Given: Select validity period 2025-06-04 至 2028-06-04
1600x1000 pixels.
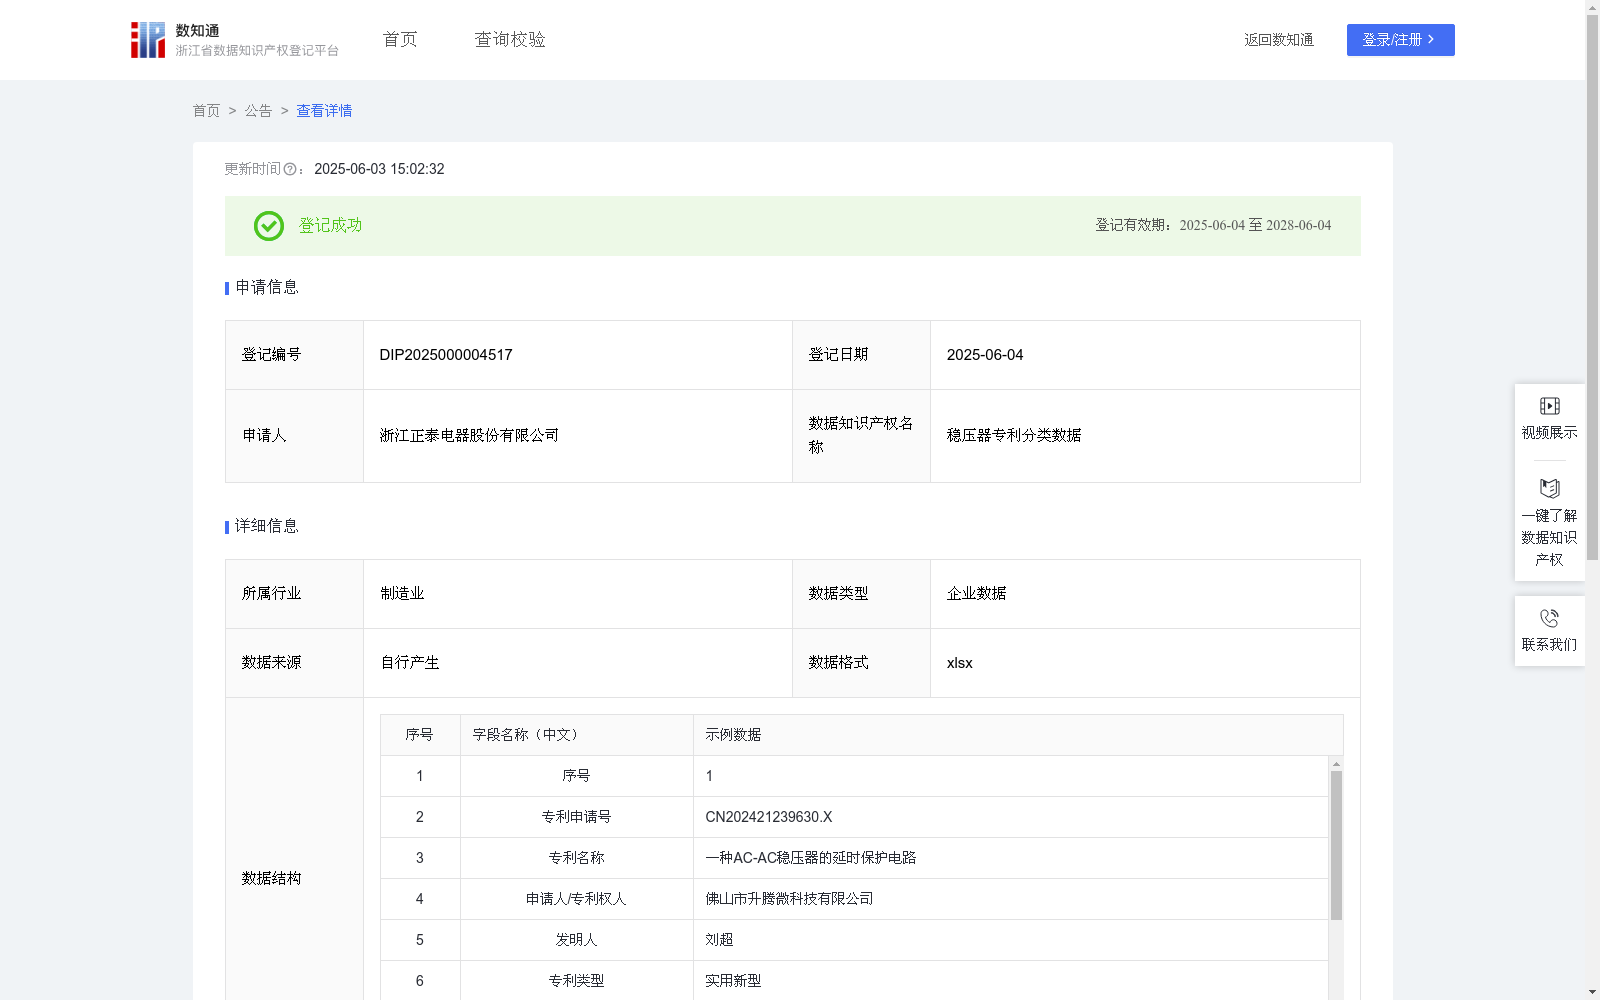Looking at the screenshot, I should click(x=1255, y=226).
